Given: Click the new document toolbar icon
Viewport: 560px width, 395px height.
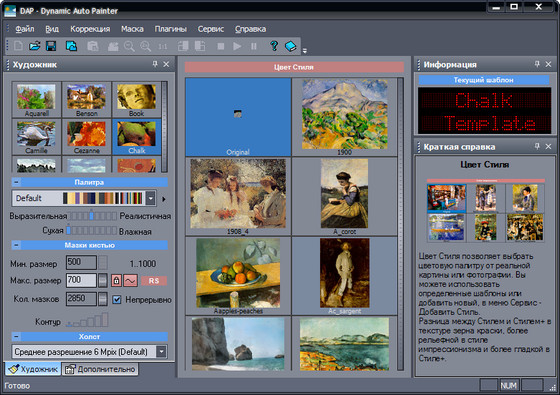Looking at the screenshot, I should 18,46.
